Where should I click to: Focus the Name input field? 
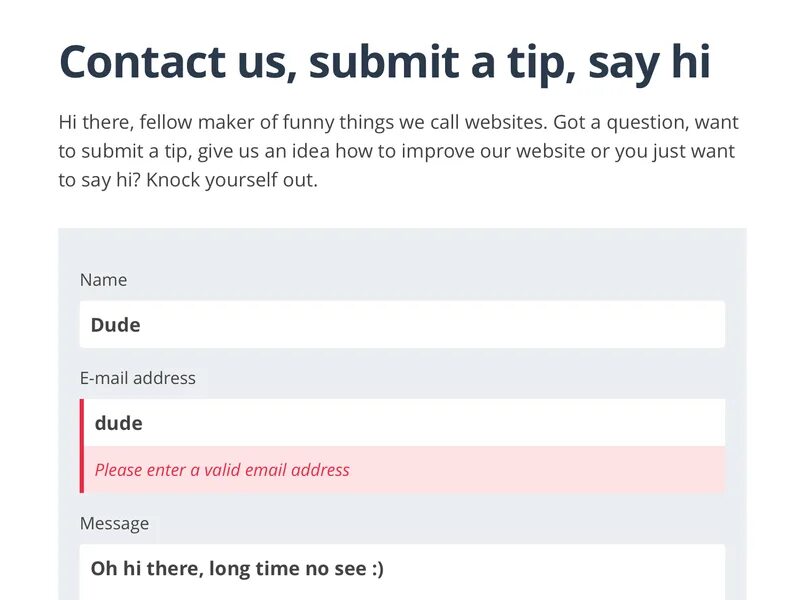click(402, 324)
